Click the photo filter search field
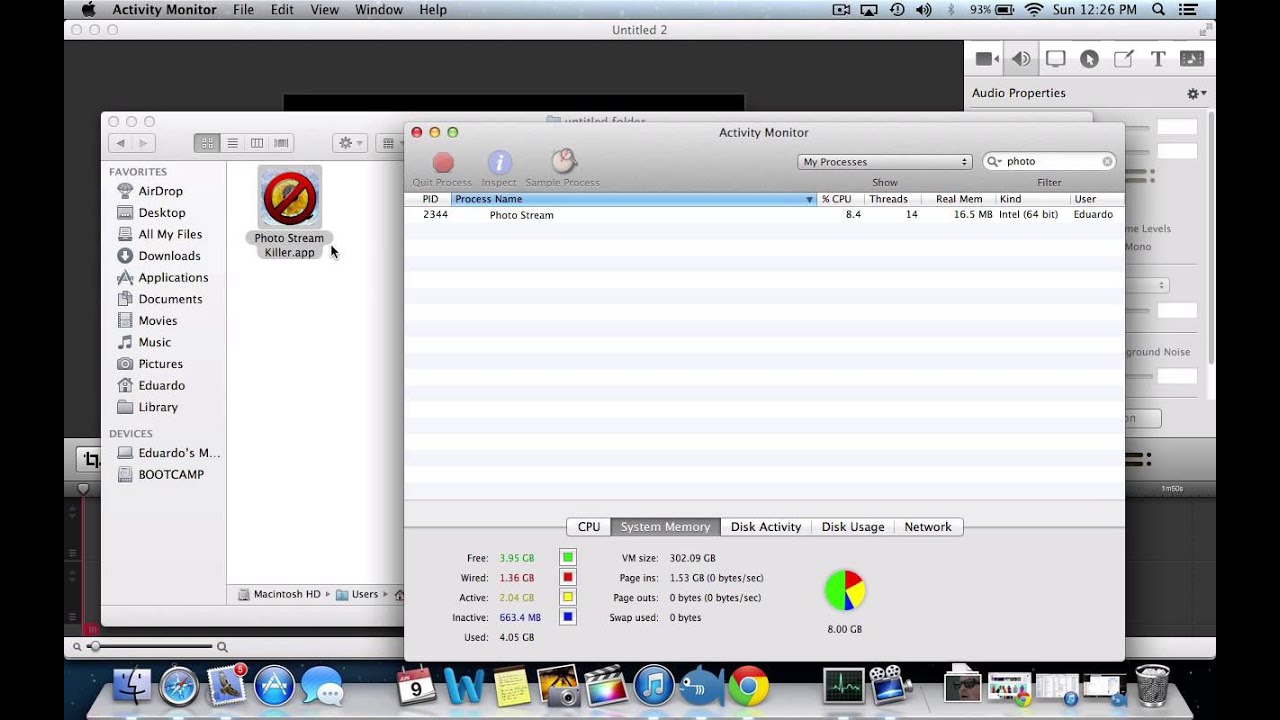Screen dimensions: 1280x720 click(1050, 161)
